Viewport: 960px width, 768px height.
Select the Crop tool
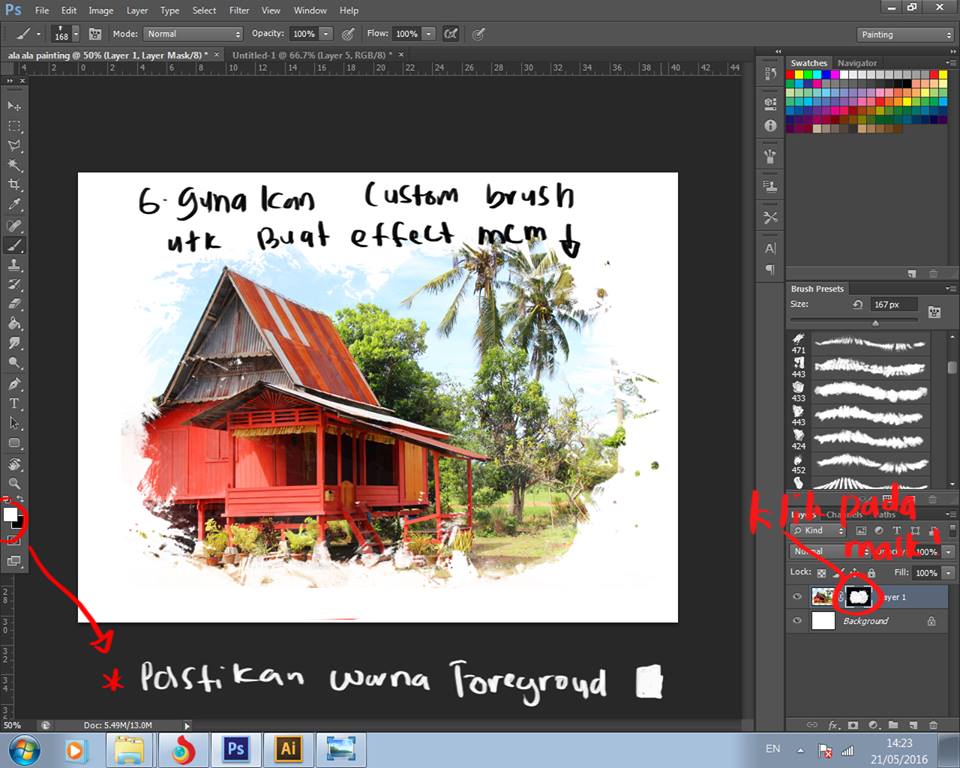coord(14,185)
